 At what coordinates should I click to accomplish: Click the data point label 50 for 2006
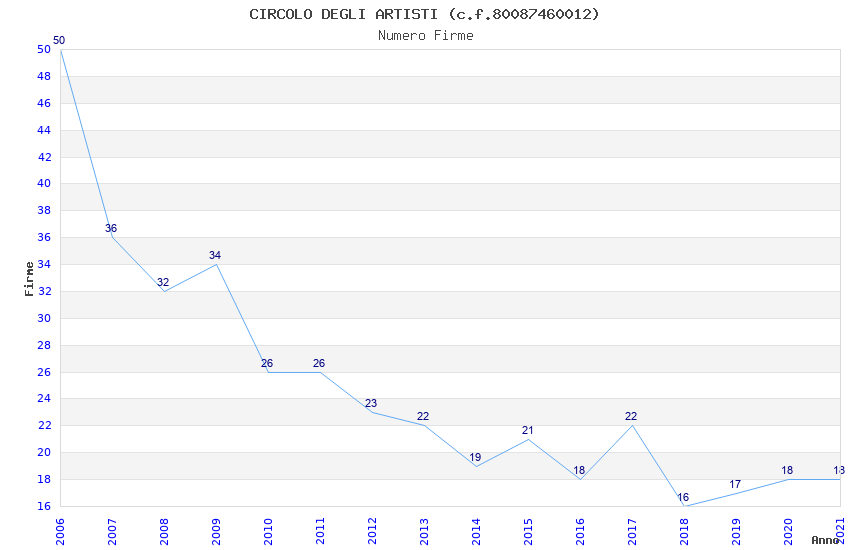59,40
